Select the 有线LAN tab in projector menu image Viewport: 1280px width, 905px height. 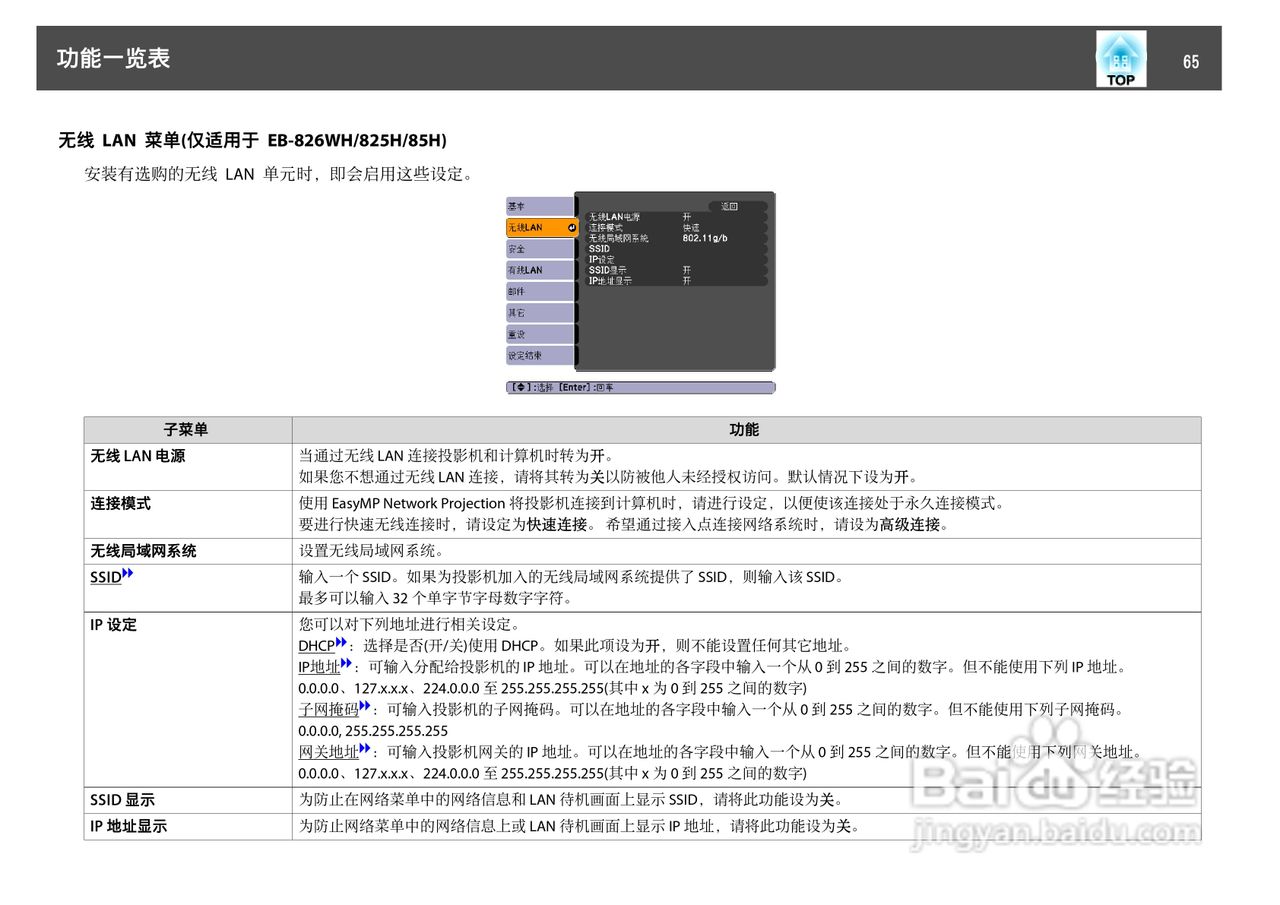tap(540, 270)
